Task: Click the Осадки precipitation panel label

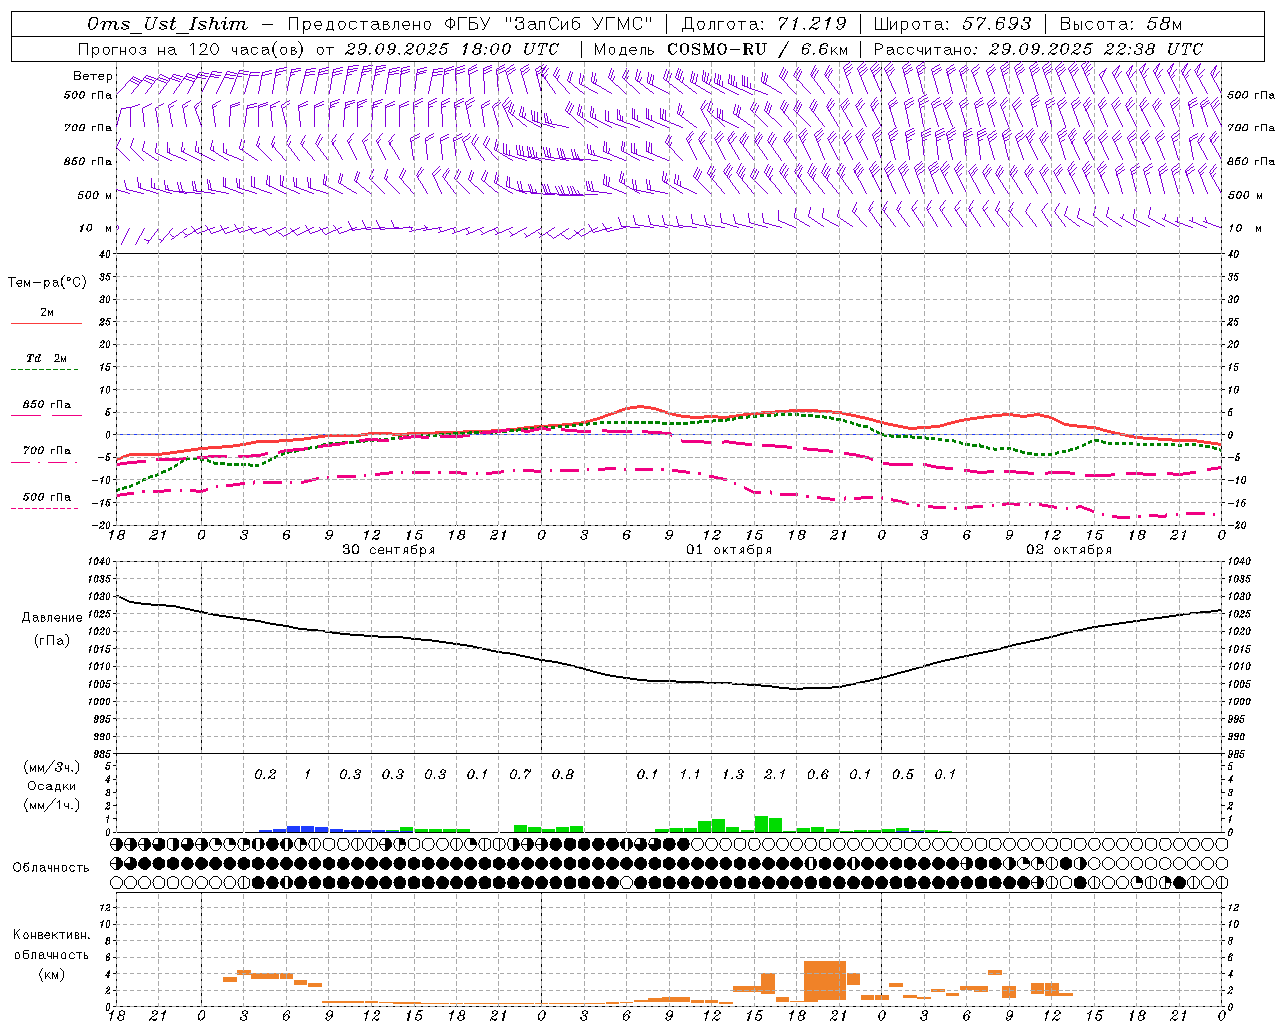Action: click(x=51, y=786)
